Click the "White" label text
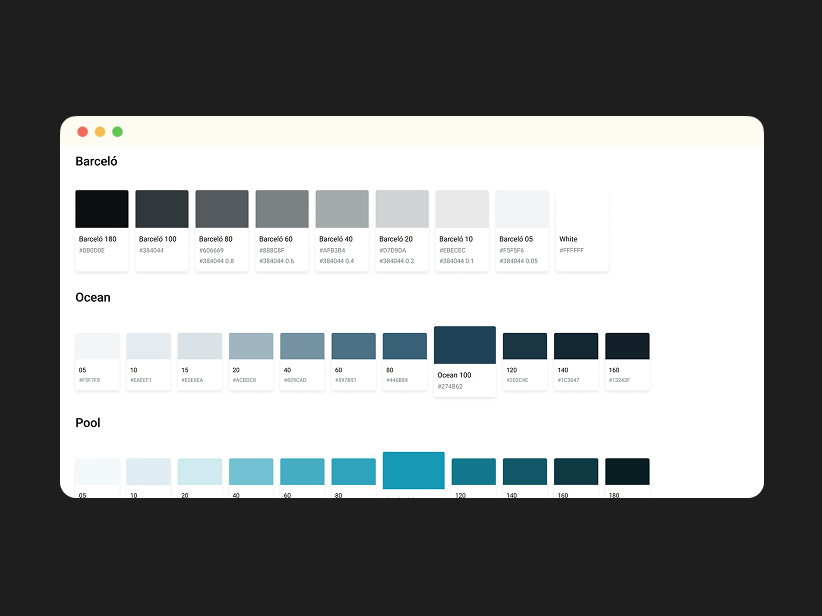Screen dimensions: 822x616 [x=568, y=239]
